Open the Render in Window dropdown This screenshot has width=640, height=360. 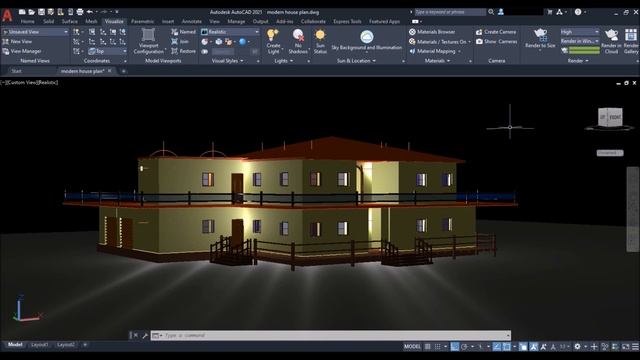tap(580, 41)
